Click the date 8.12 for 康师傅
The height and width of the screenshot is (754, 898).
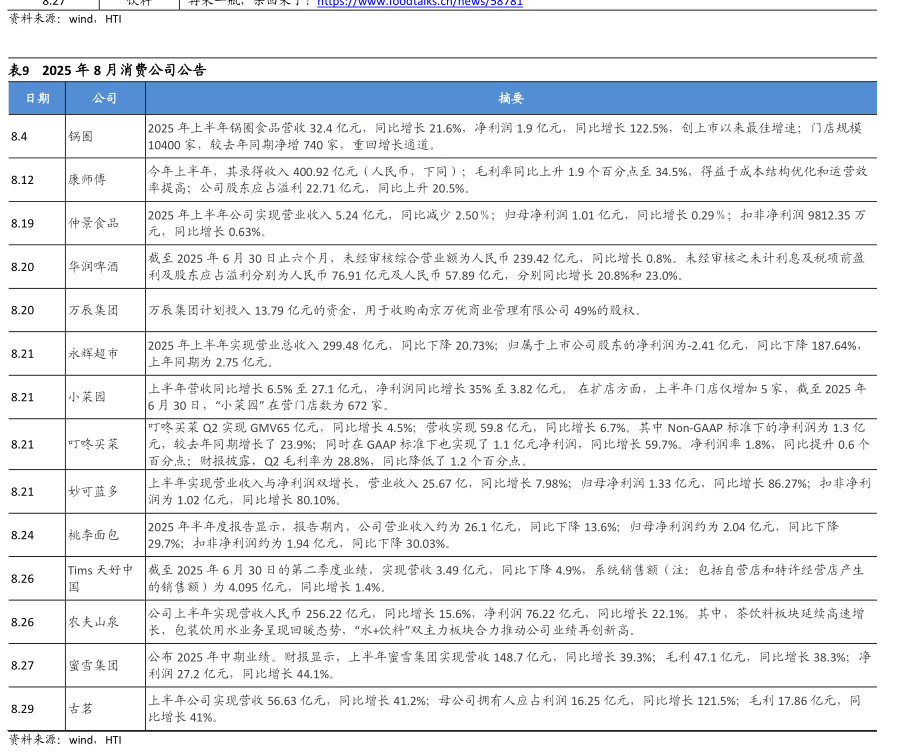coord(22,180)
